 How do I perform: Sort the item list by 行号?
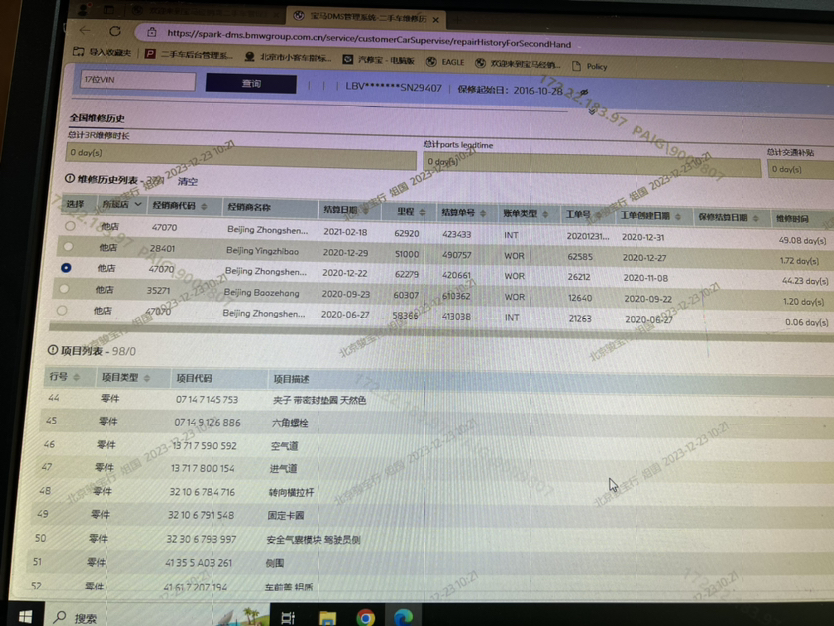coord(77,377)
